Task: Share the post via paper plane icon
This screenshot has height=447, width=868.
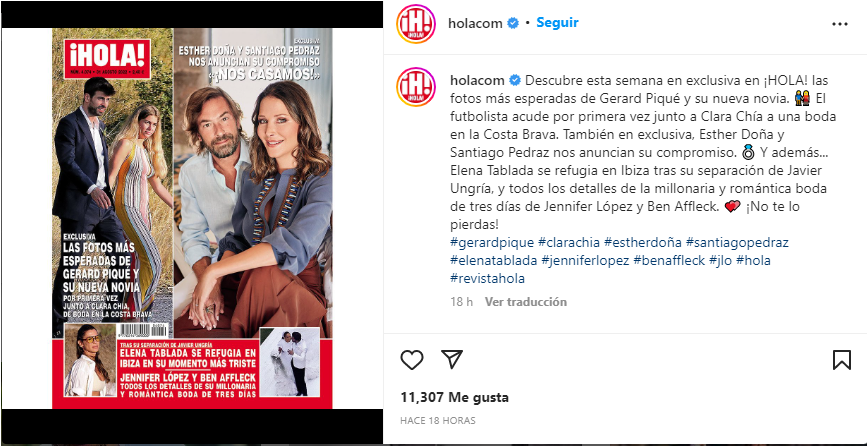Action: [x=452, y=359]
